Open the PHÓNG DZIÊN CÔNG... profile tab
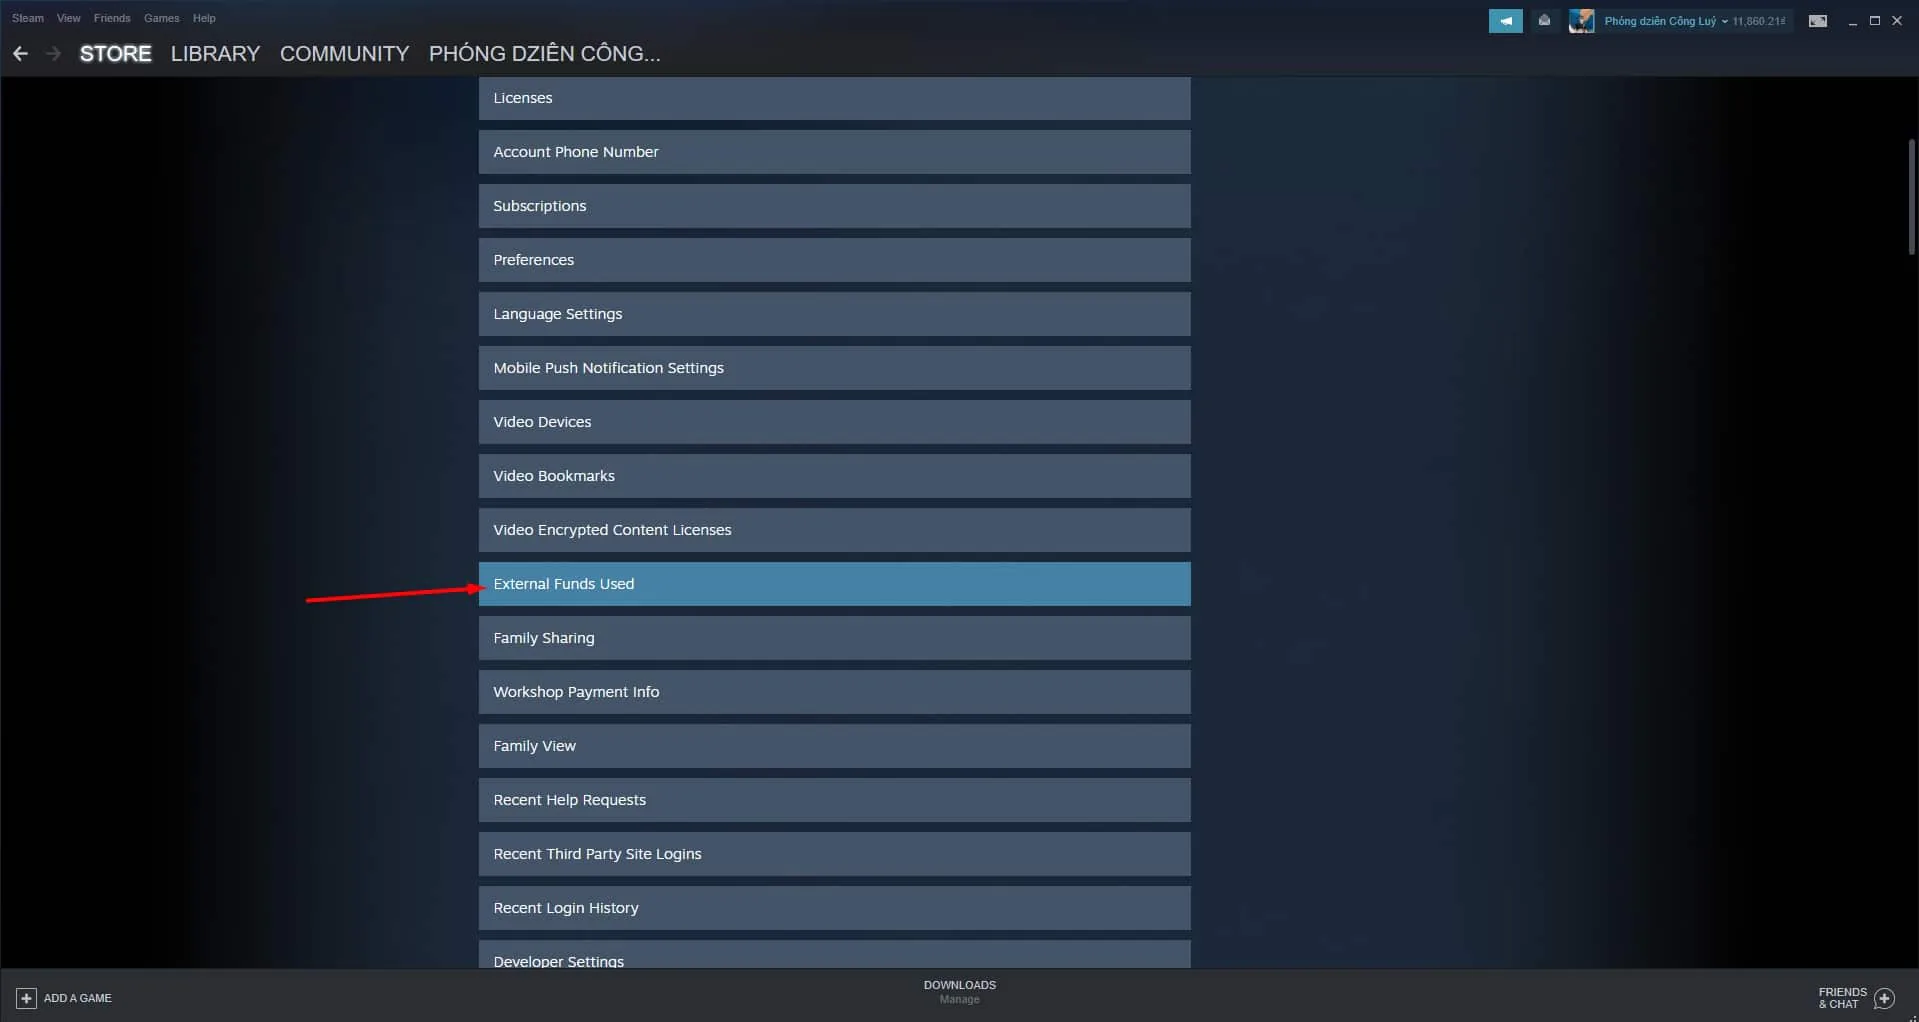The image size is (1919, 1022). tap(545, 54)
